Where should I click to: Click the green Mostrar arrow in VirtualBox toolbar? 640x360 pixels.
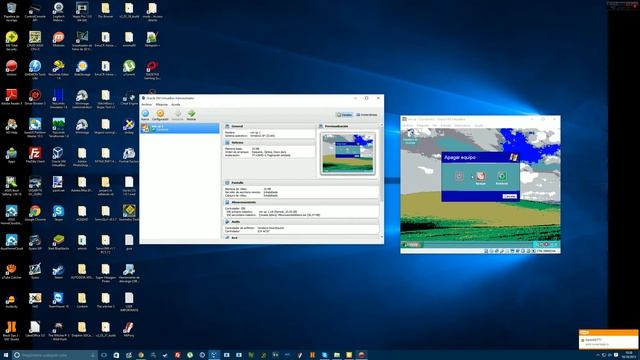pos(191,115)
